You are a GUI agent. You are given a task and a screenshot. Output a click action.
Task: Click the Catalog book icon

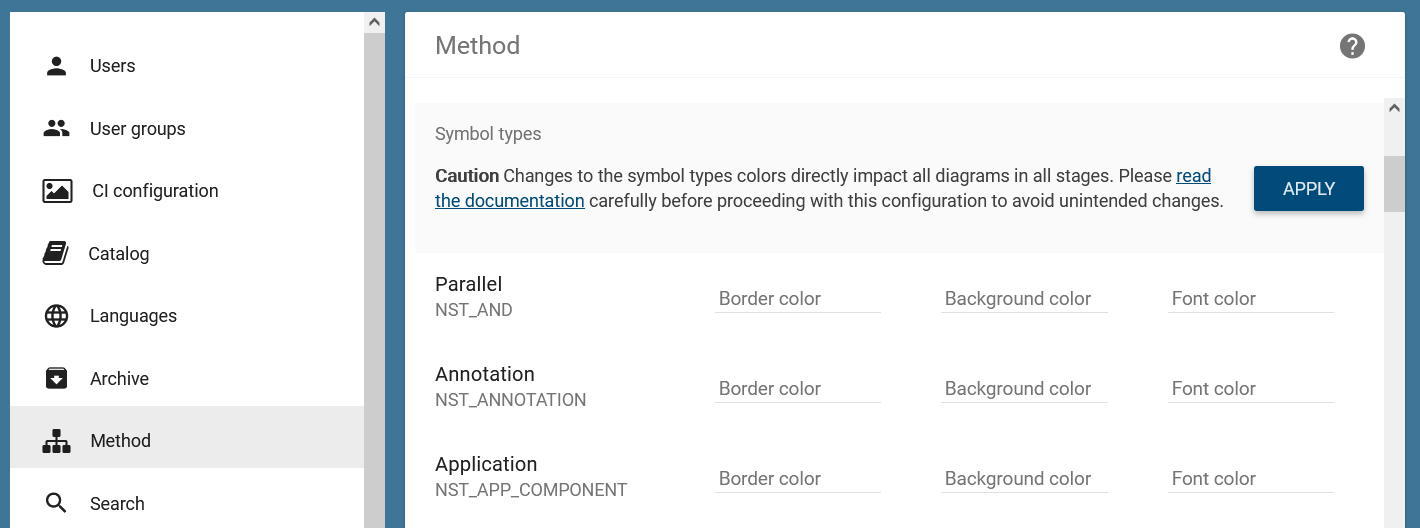tap(56, 253)
